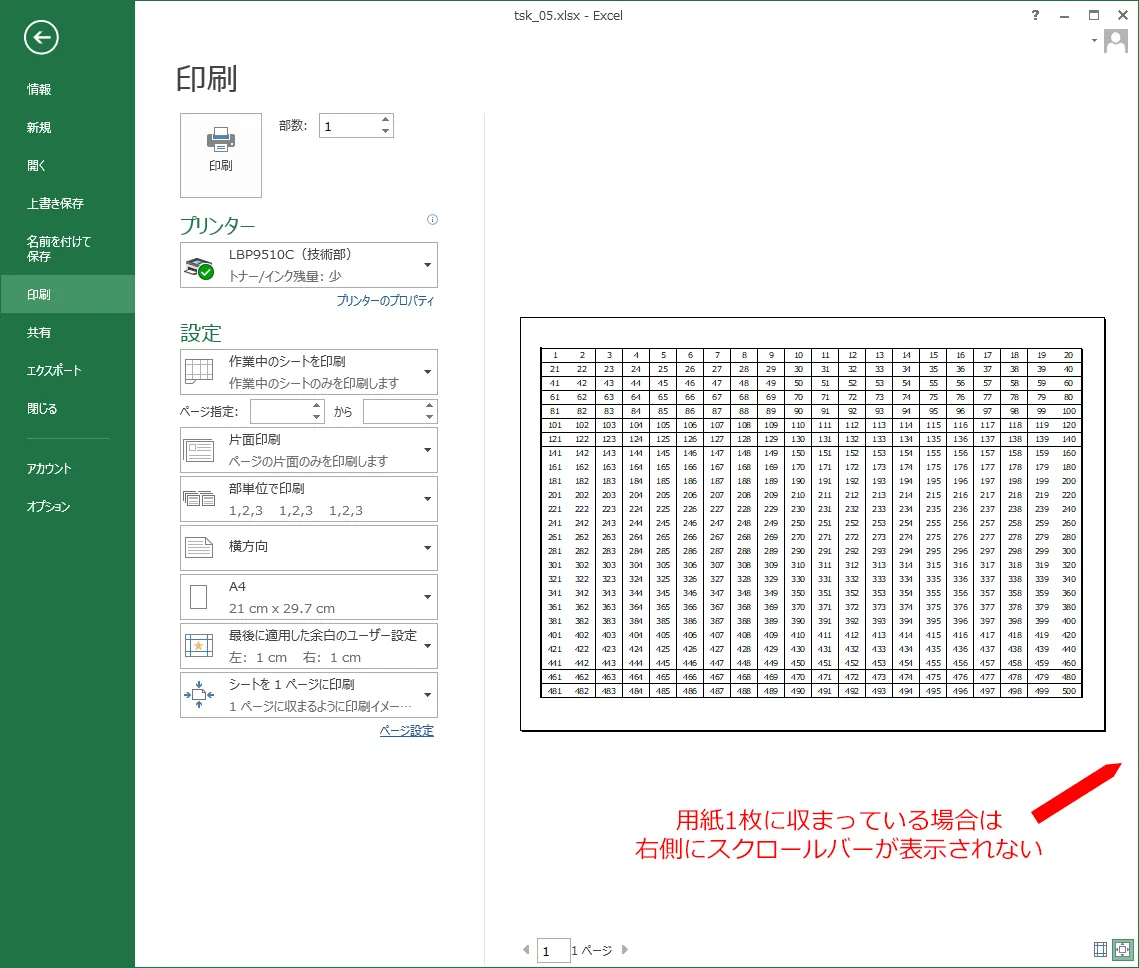The width and height of the screenshot is (1139, 968).
Task: Go back using the circled arrow
Action: tap(41, 37)
